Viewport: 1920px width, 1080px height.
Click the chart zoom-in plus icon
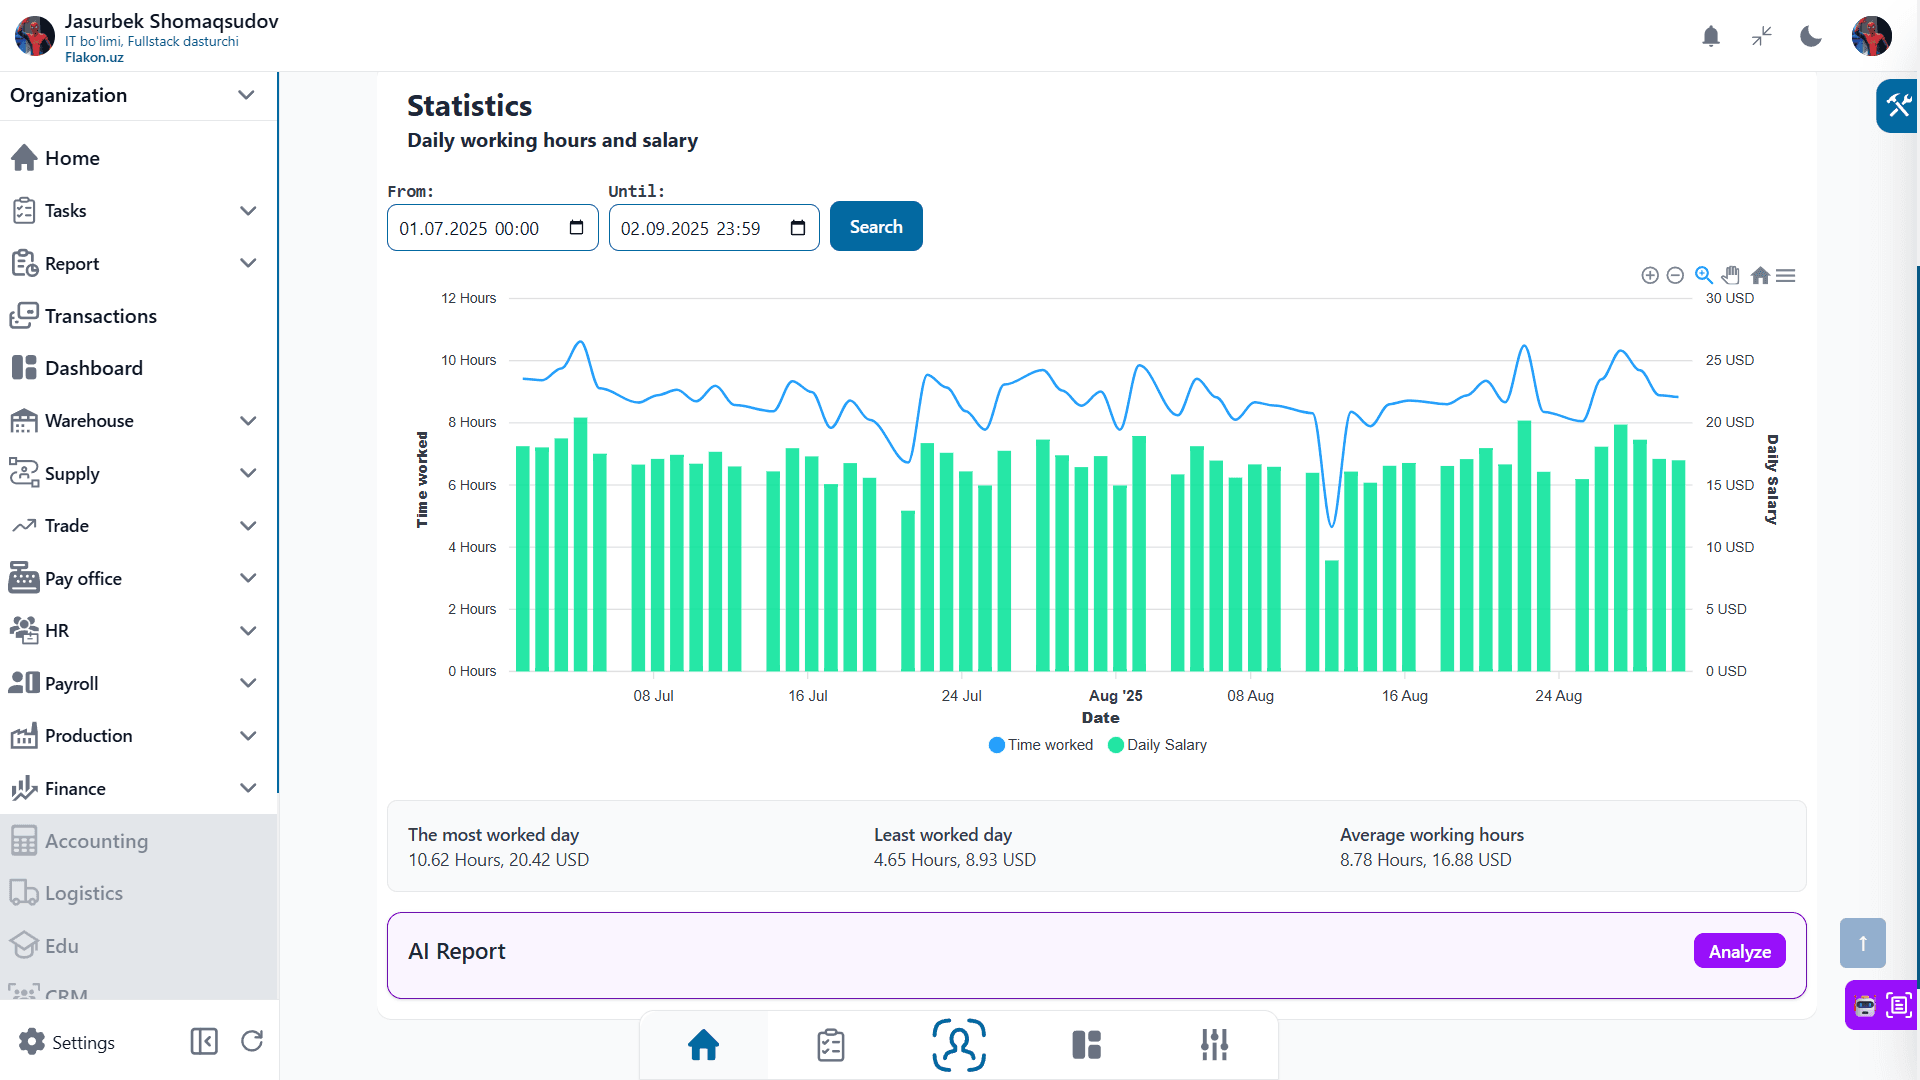pyautogui.click(x=1650, y=275)
